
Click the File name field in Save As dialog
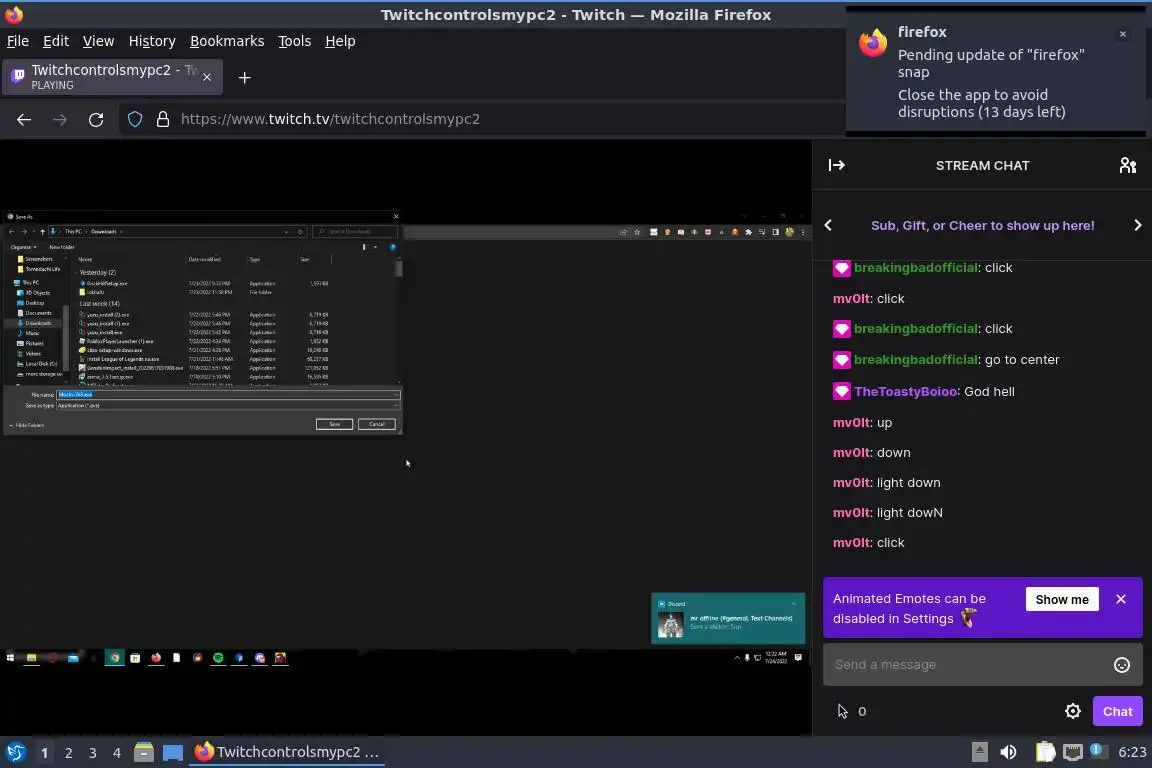[x=228, y=395]
